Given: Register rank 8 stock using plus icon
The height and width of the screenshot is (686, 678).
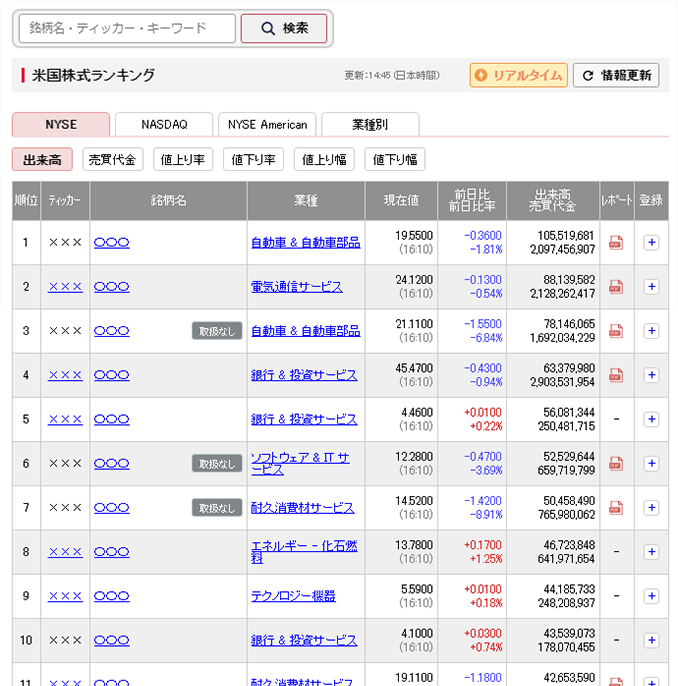Looking at the screenshot, I should (x=651, y=551).
